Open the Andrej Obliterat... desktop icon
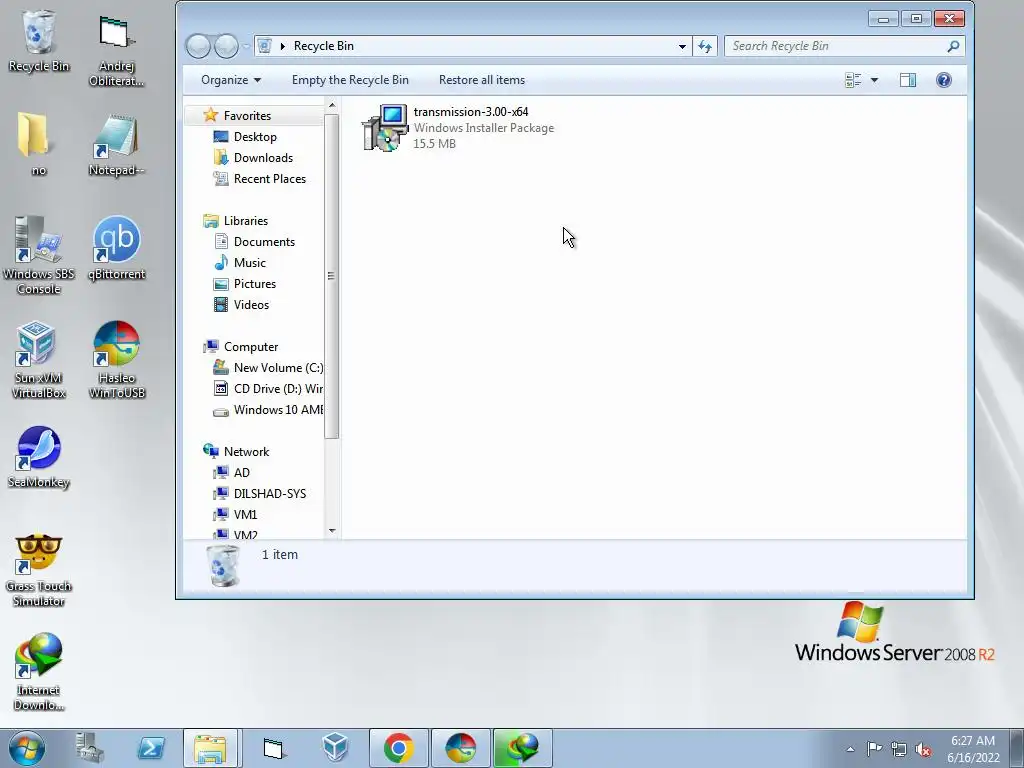The height and width of the screenshot is (768, 1024). tap(116, 51)
